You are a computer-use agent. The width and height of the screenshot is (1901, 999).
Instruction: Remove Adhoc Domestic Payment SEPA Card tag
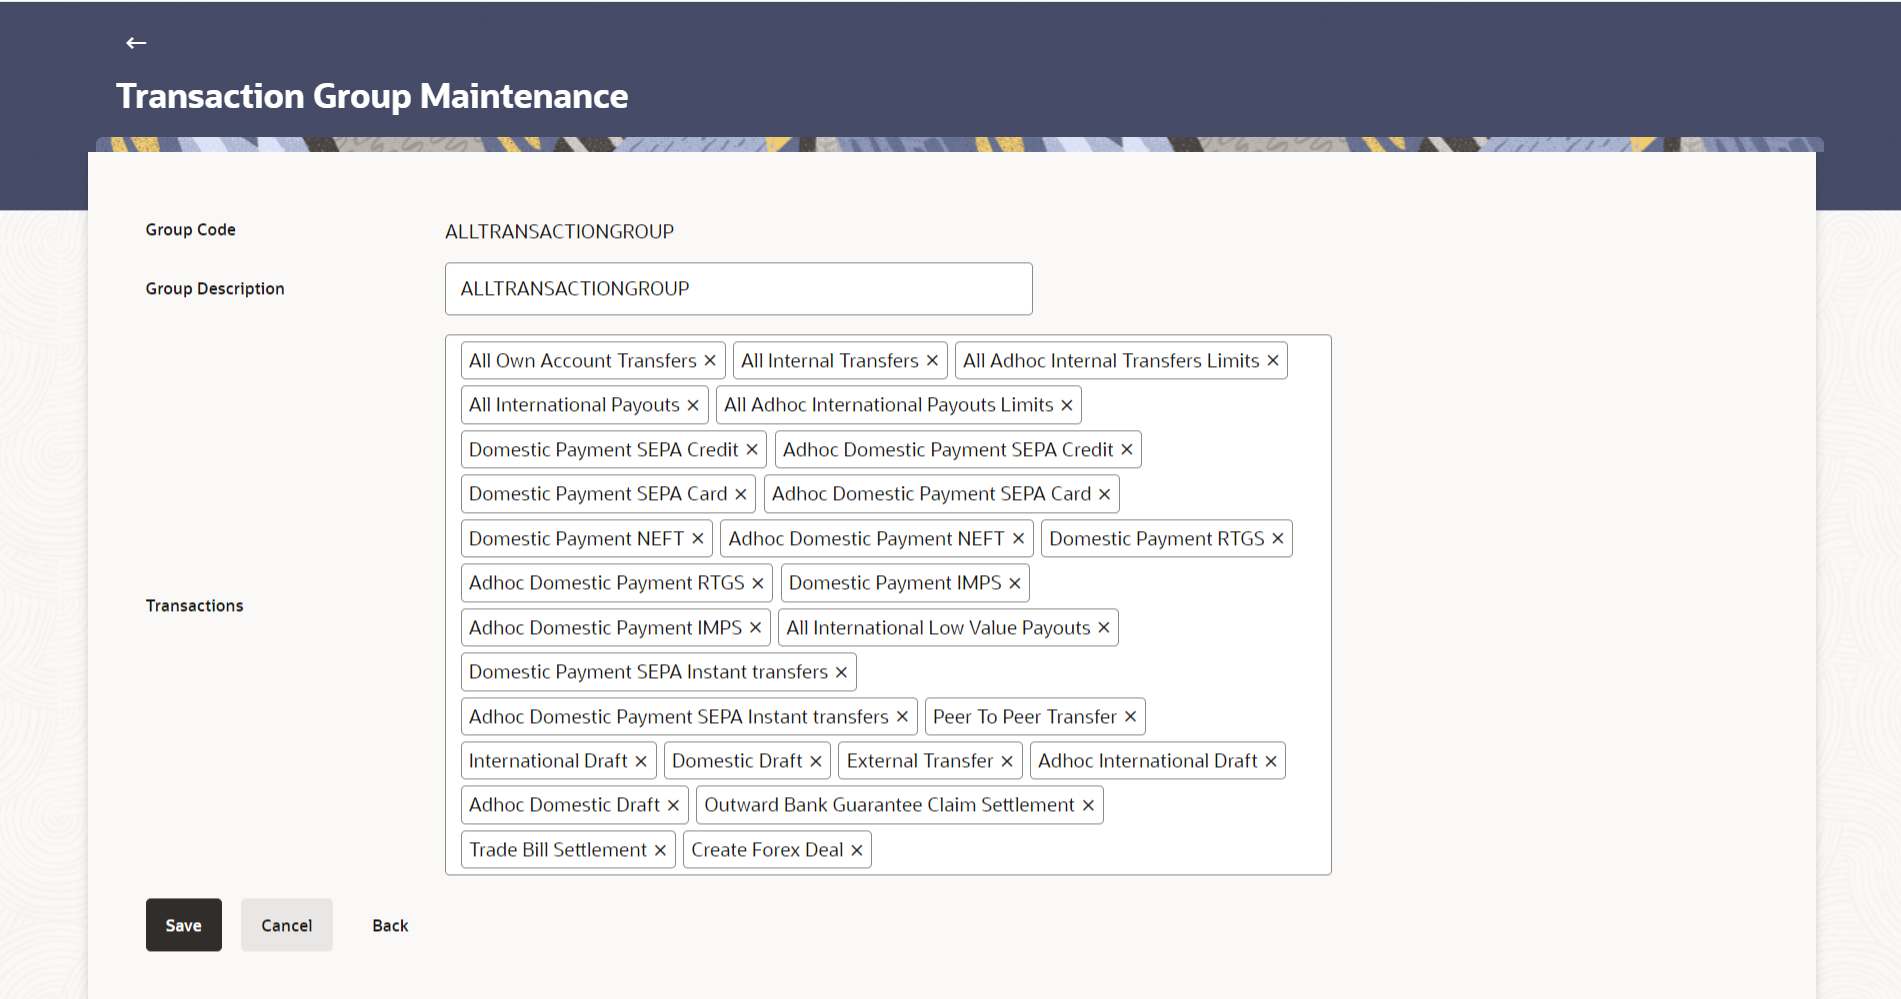coord(1105,494)
